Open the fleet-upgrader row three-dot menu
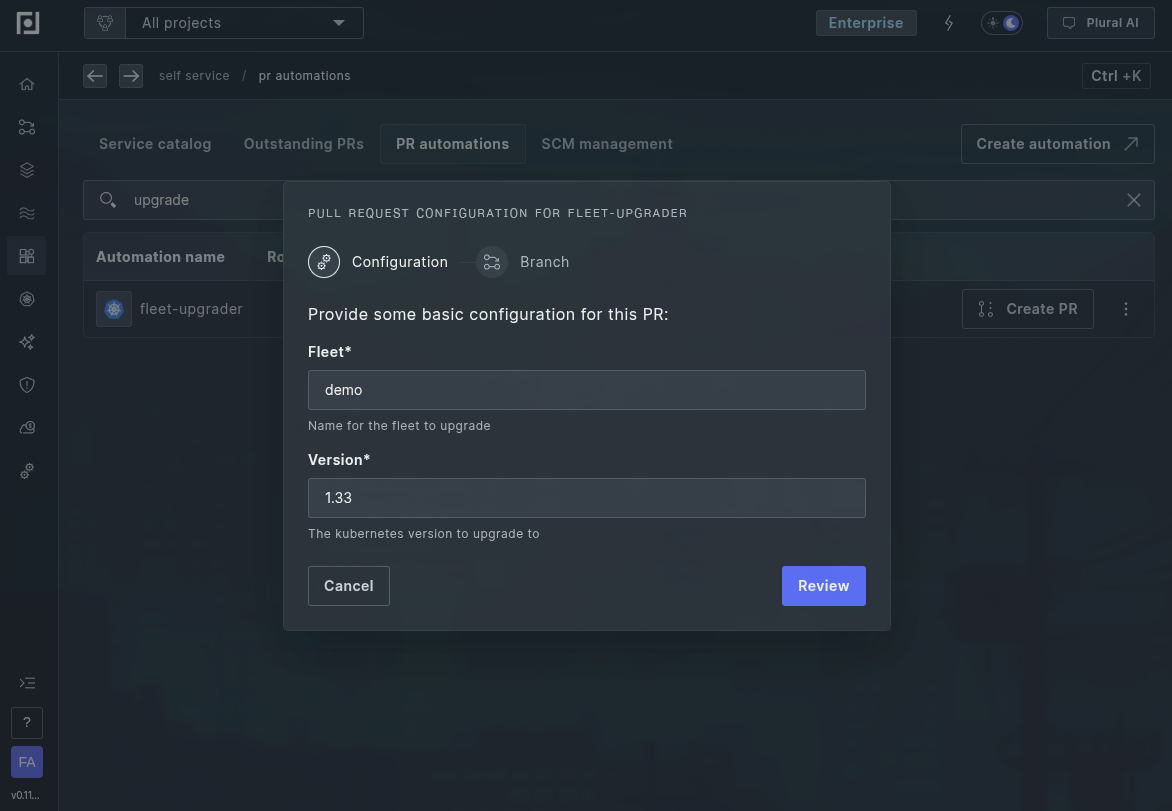Screen dimensions: 1172x811 [x=1126, y=309]
